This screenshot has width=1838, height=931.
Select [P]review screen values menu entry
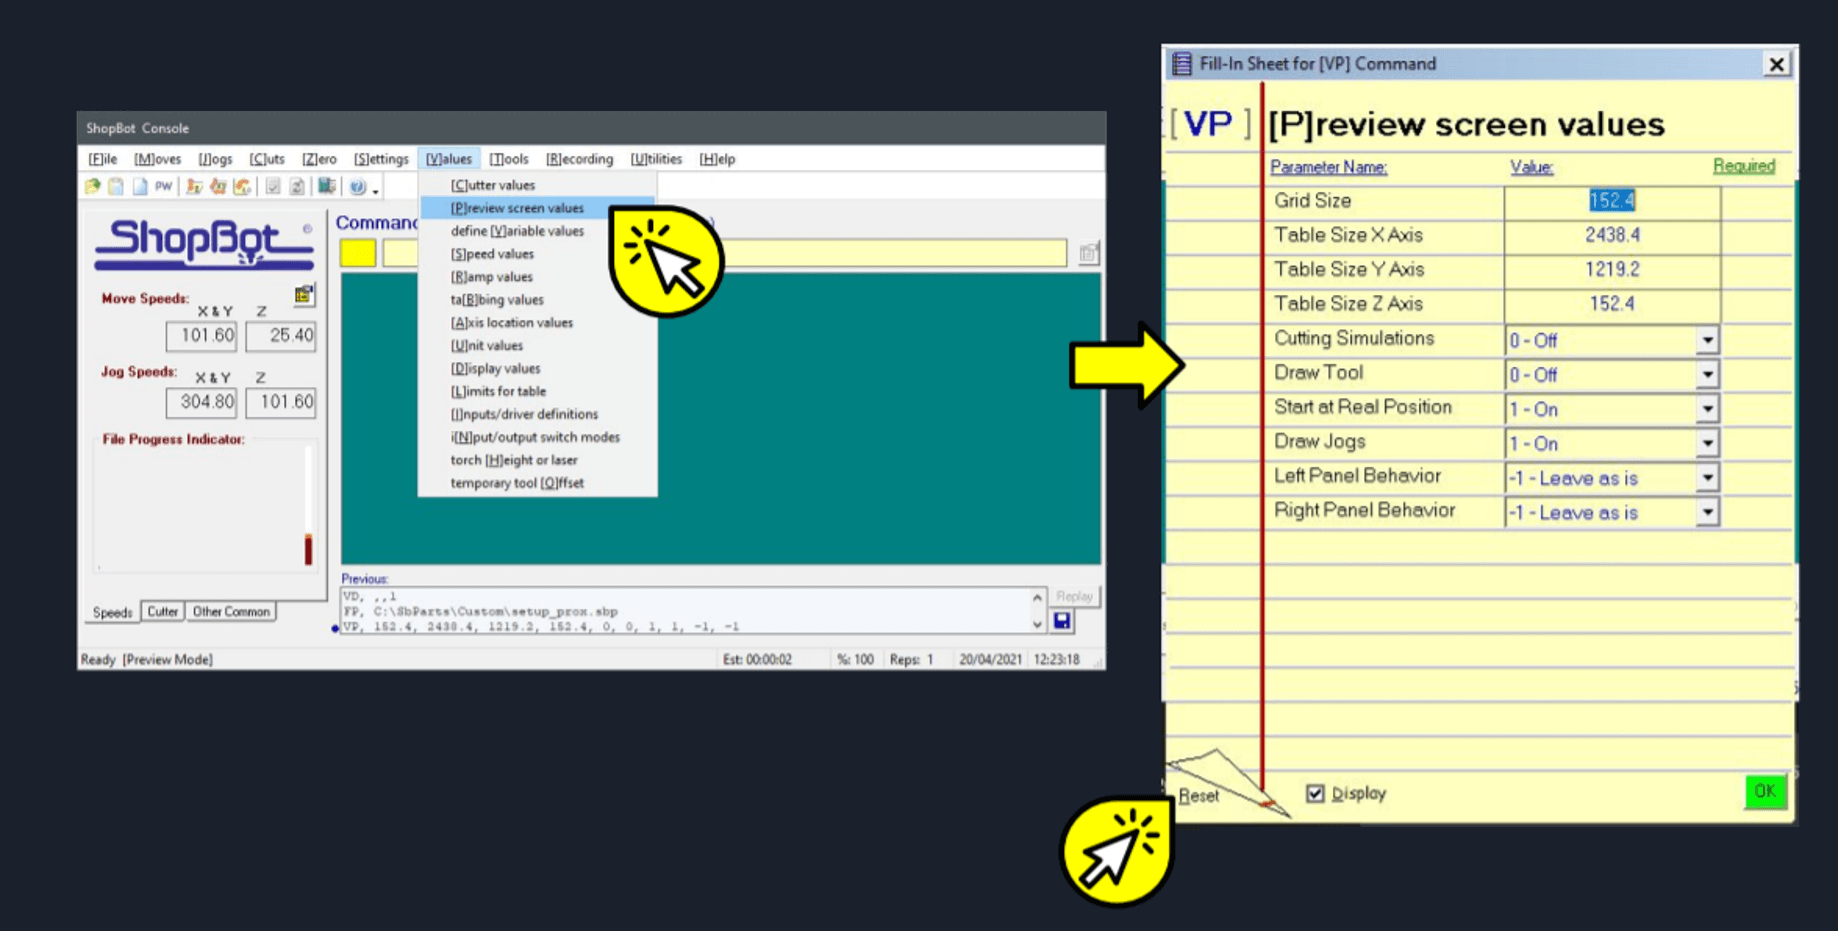click(538, 208)
